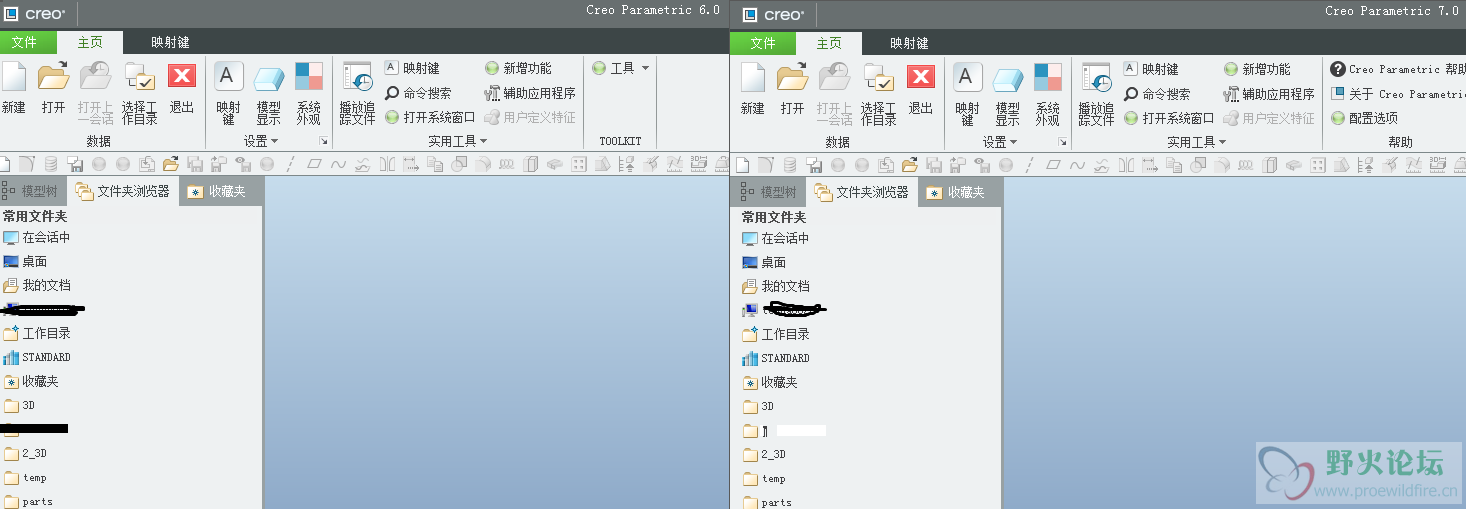Click 打开系统窗口 in Creo 7.0 window

point(1170,118)
